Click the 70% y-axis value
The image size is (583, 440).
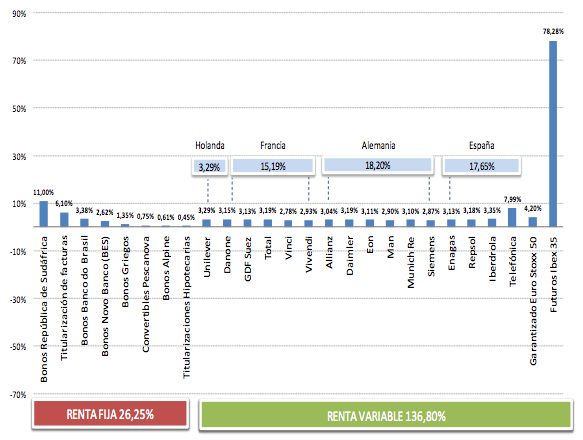point(19,61)
